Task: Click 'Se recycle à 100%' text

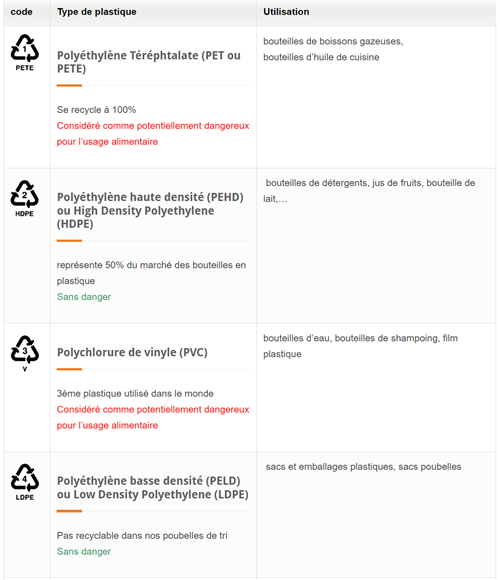Action: point(96,110)
